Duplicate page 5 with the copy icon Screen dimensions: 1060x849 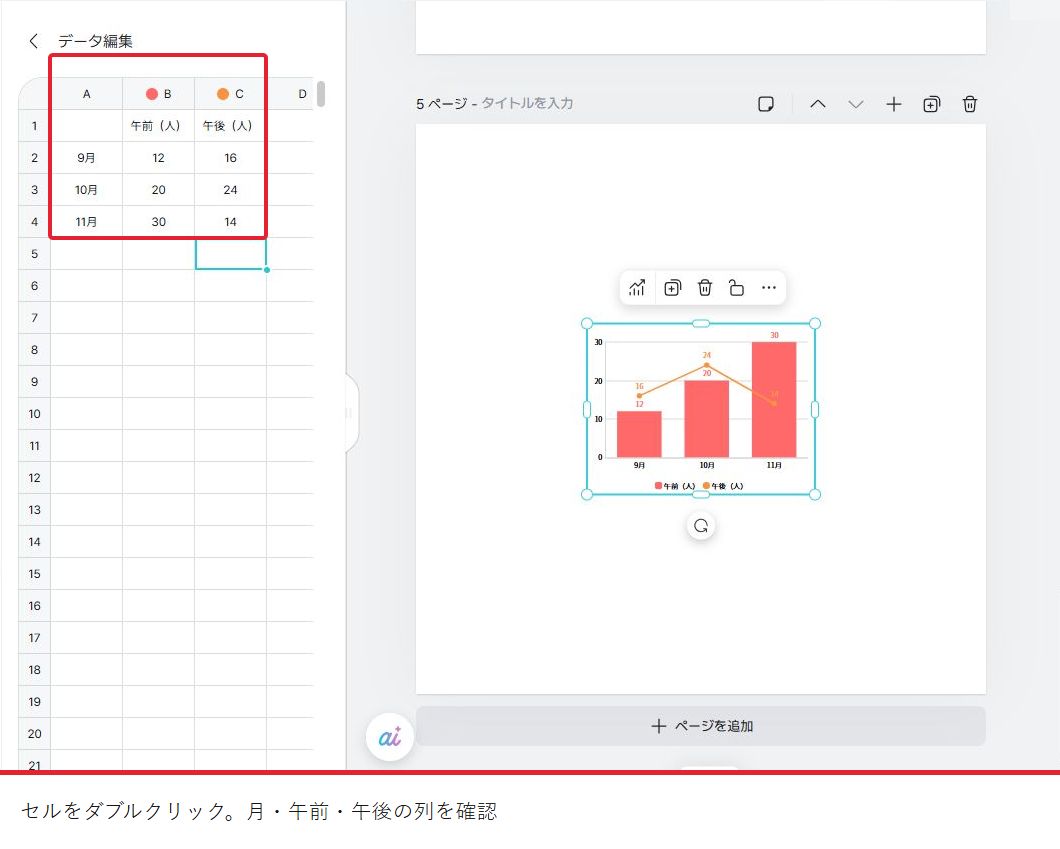(932, 104)
